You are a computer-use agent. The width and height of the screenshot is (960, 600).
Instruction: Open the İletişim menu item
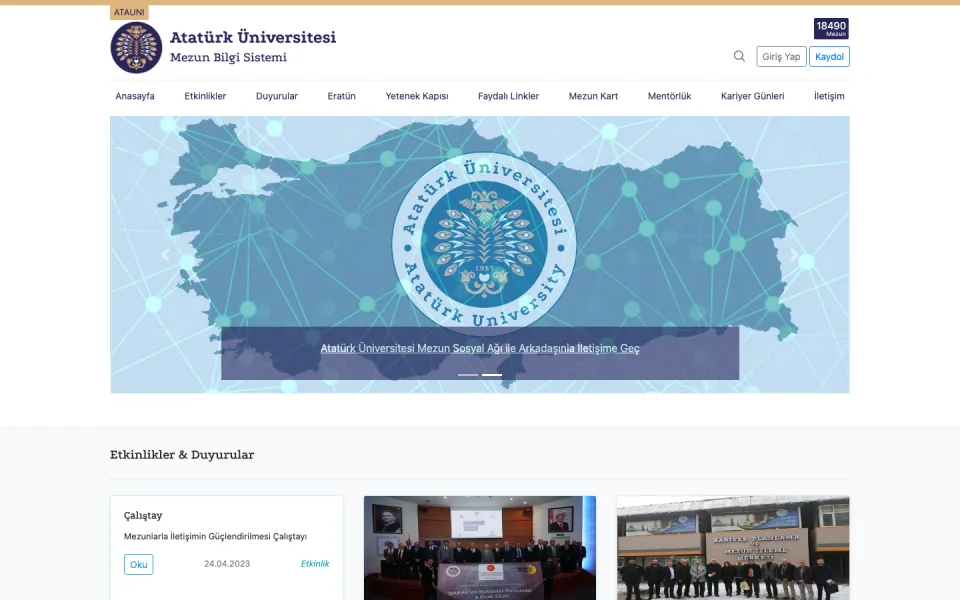[829, 96]
